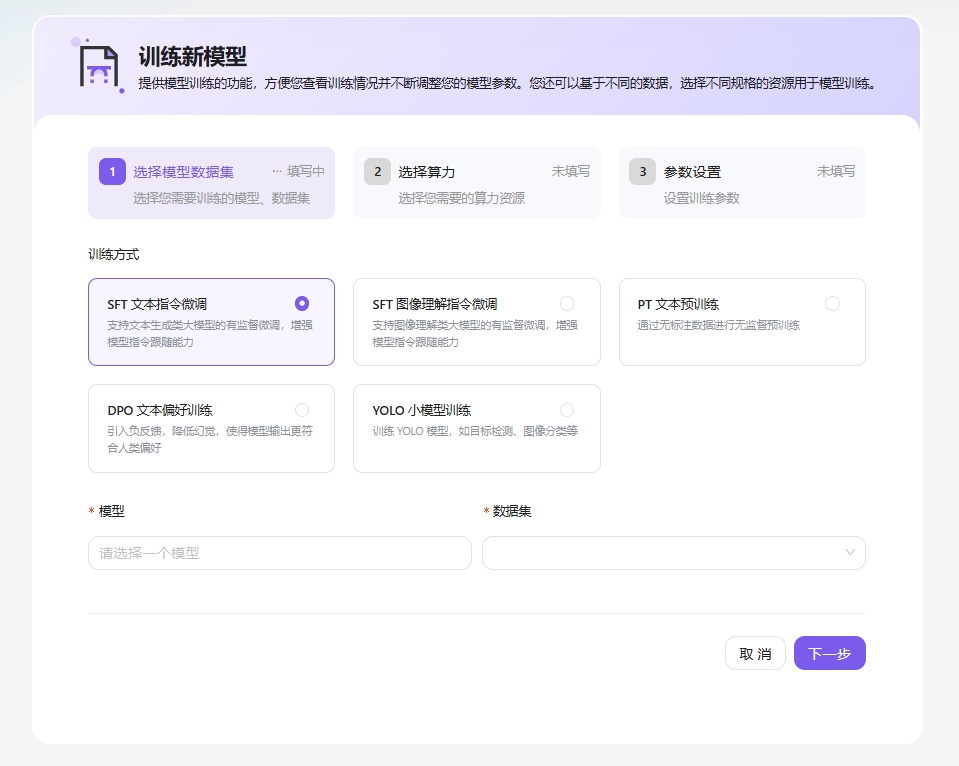Open step 1 选择模型数据集
This screenshot has height=766, width=959.
211,183
